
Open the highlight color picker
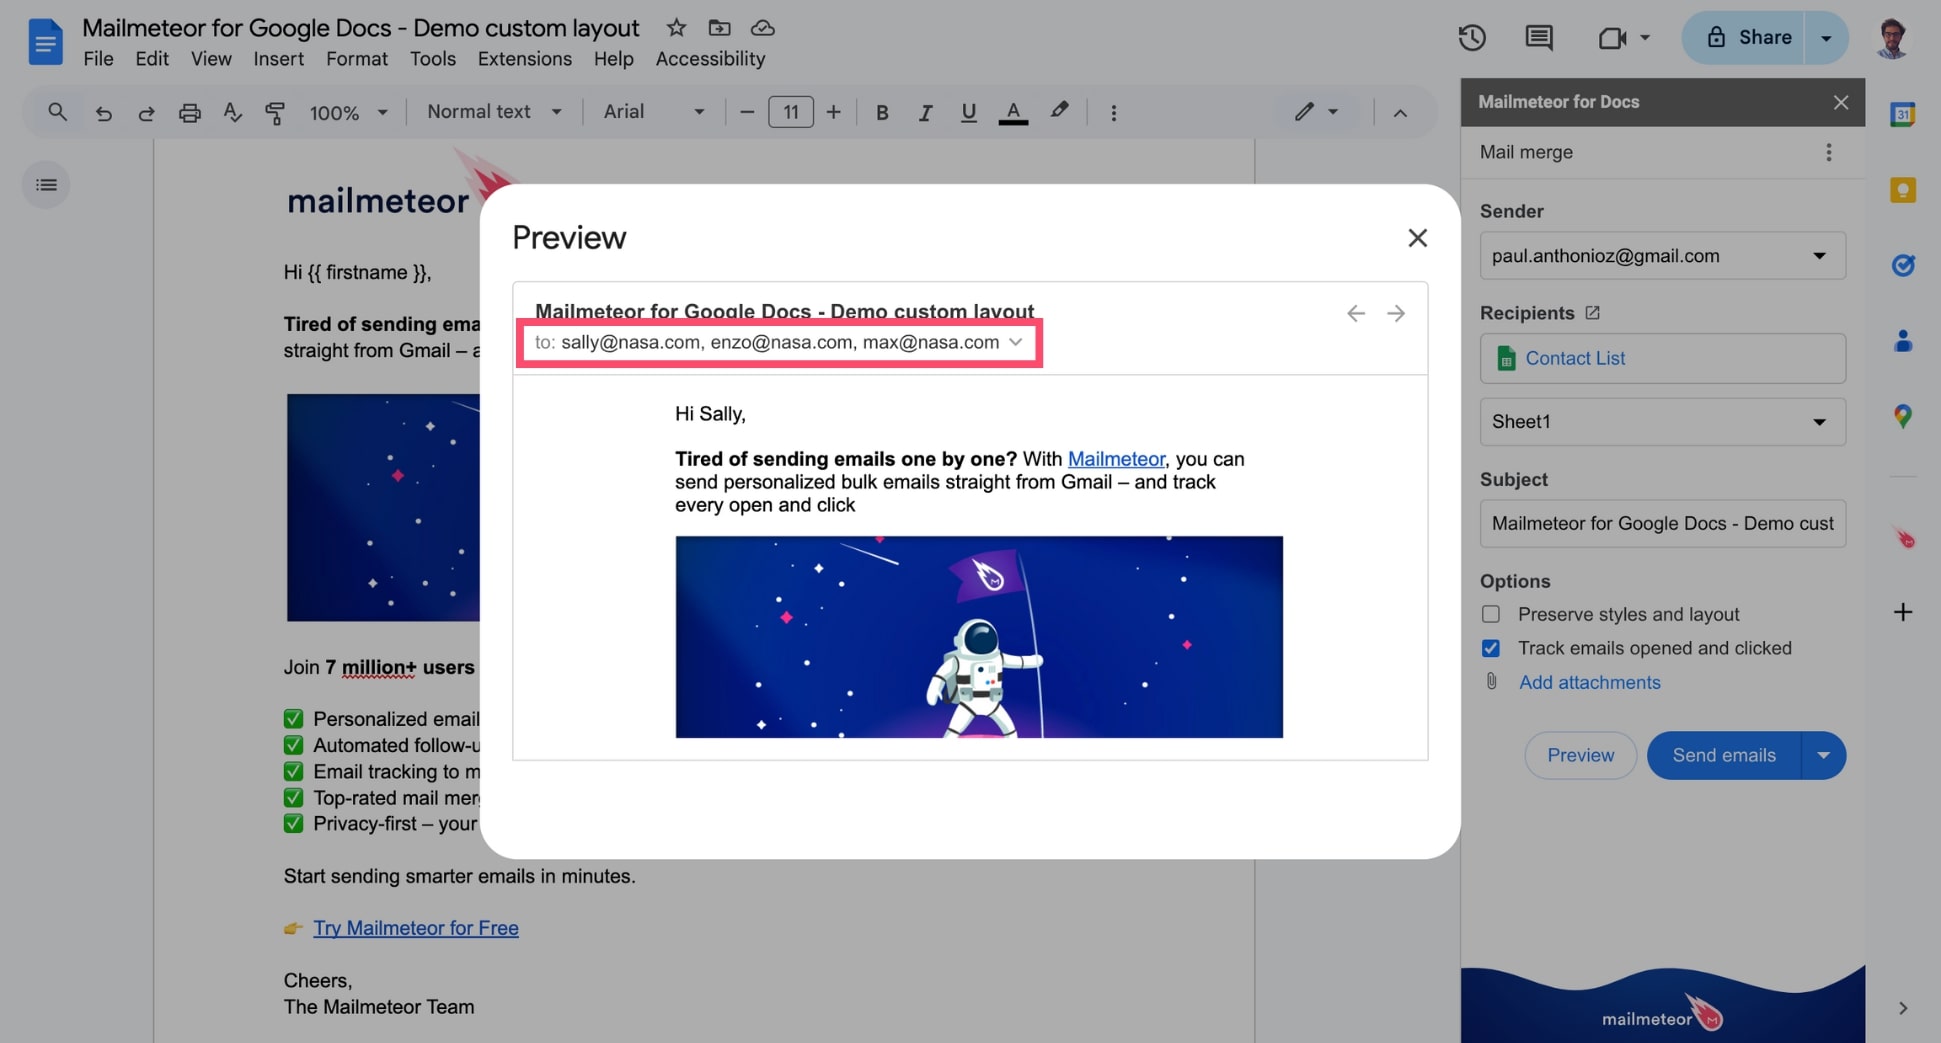click(1059, 111)
